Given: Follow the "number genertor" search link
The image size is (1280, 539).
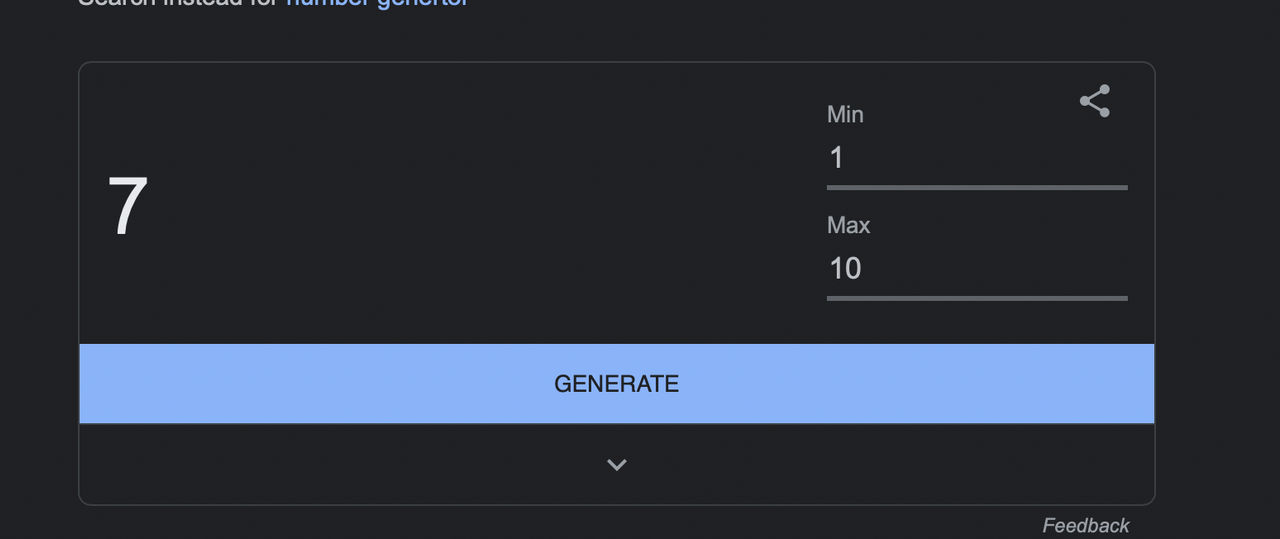Looking at the screenshot, I should (377, 3).
